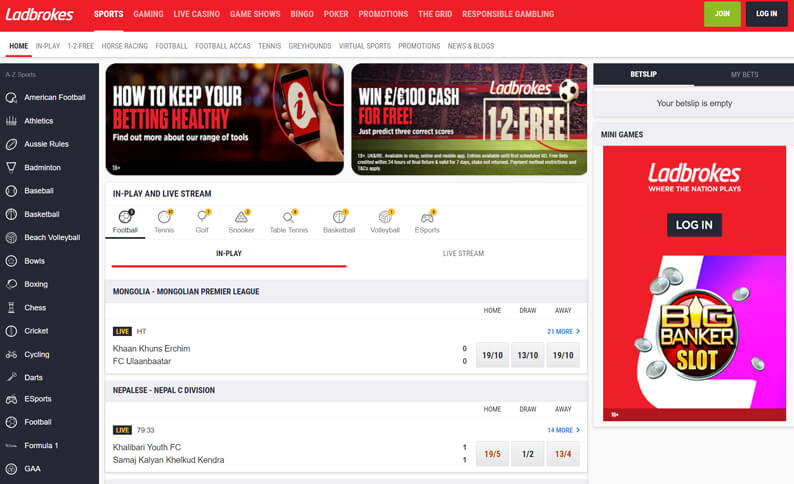Open Greyhounds in the sub navigation
Image resolution: width=794 pixels, height=484 pixels.
309,46
